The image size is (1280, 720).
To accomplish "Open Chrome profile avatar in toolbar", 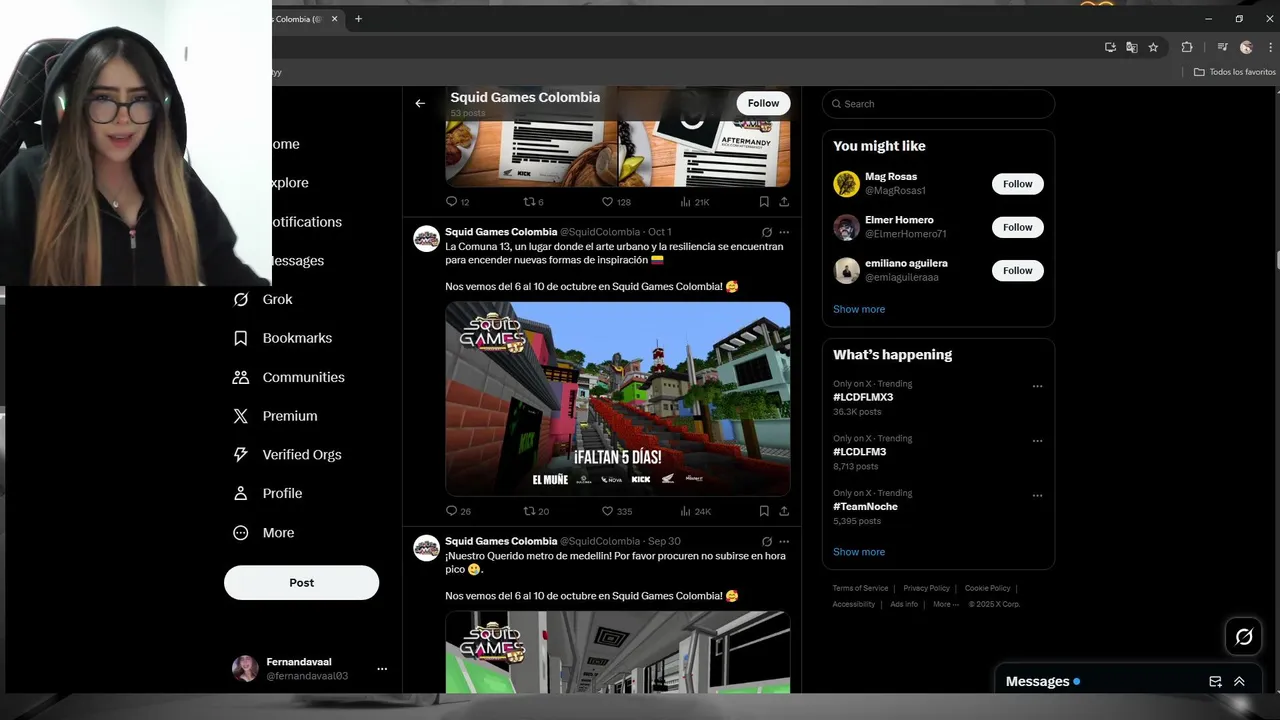I will click(1246, 47).
